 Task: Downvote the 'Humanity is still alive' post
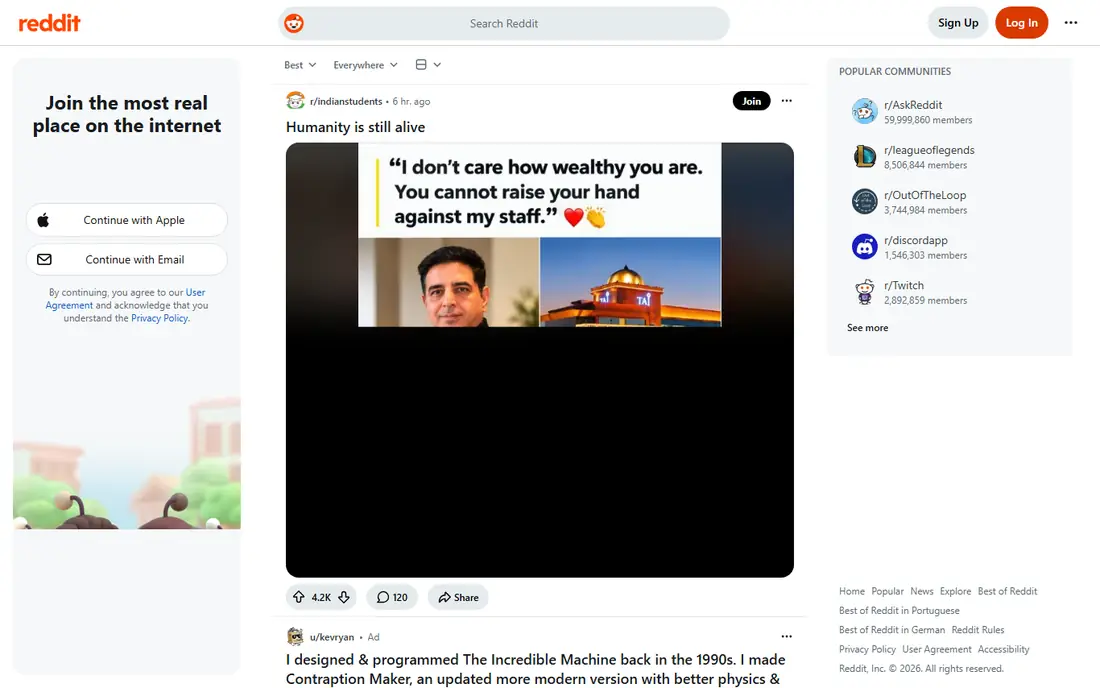(x=344, y=597)
